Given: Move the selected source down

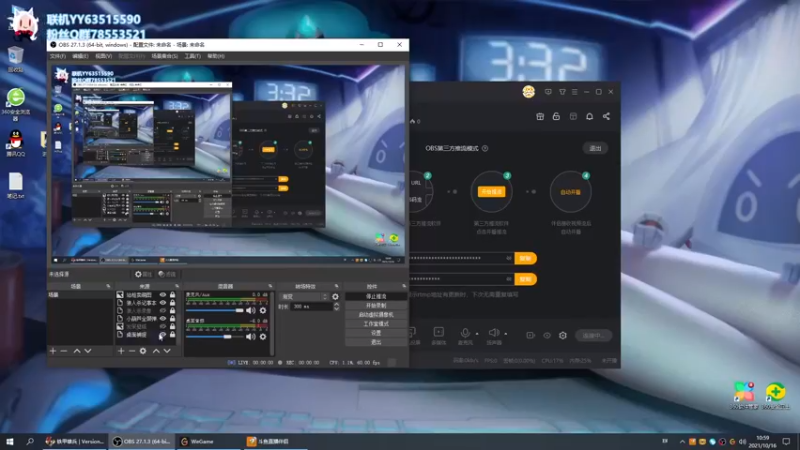Looking at the screenshot, I should [x=167, y=351].
